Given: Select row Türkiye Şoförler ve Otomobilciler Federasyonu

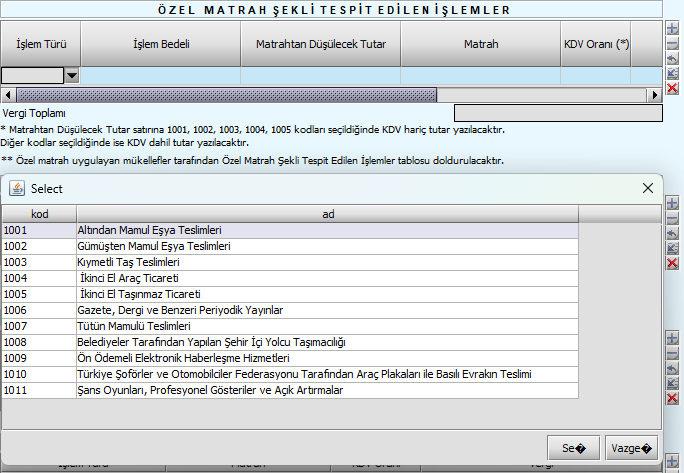Looking at the screenshot, I should [x=290, y=374].
